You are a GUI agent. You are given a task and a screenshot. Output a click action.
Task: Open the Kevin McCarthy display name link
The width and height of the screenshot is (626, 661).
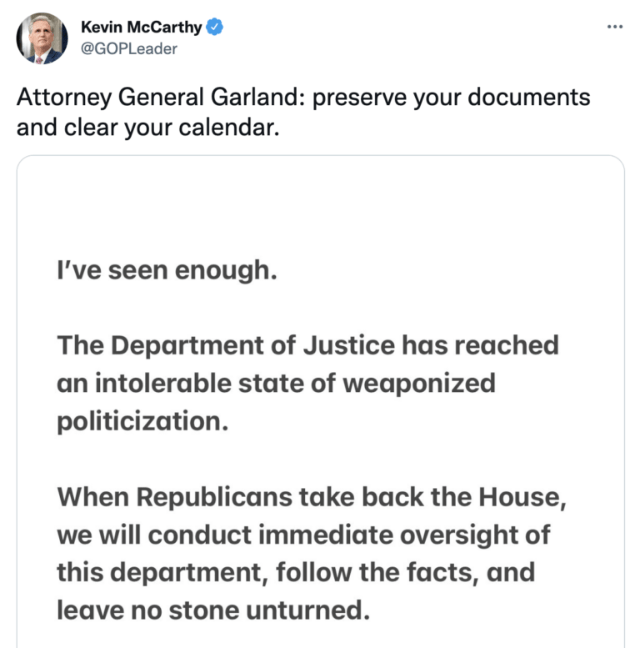click(140, 27)
